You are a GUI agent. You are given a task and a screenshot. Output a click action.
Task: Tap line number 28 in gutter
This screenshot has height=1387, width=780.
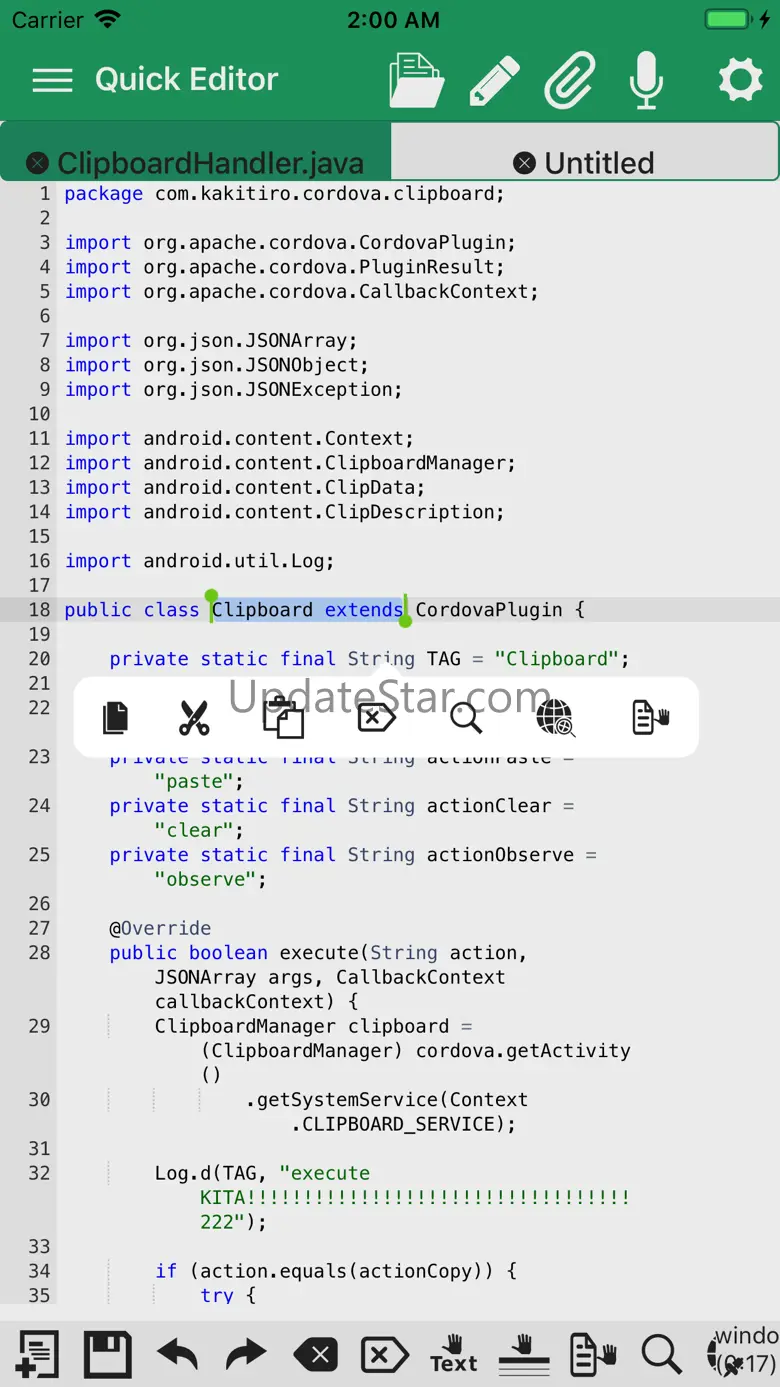[x=39, y=953]
